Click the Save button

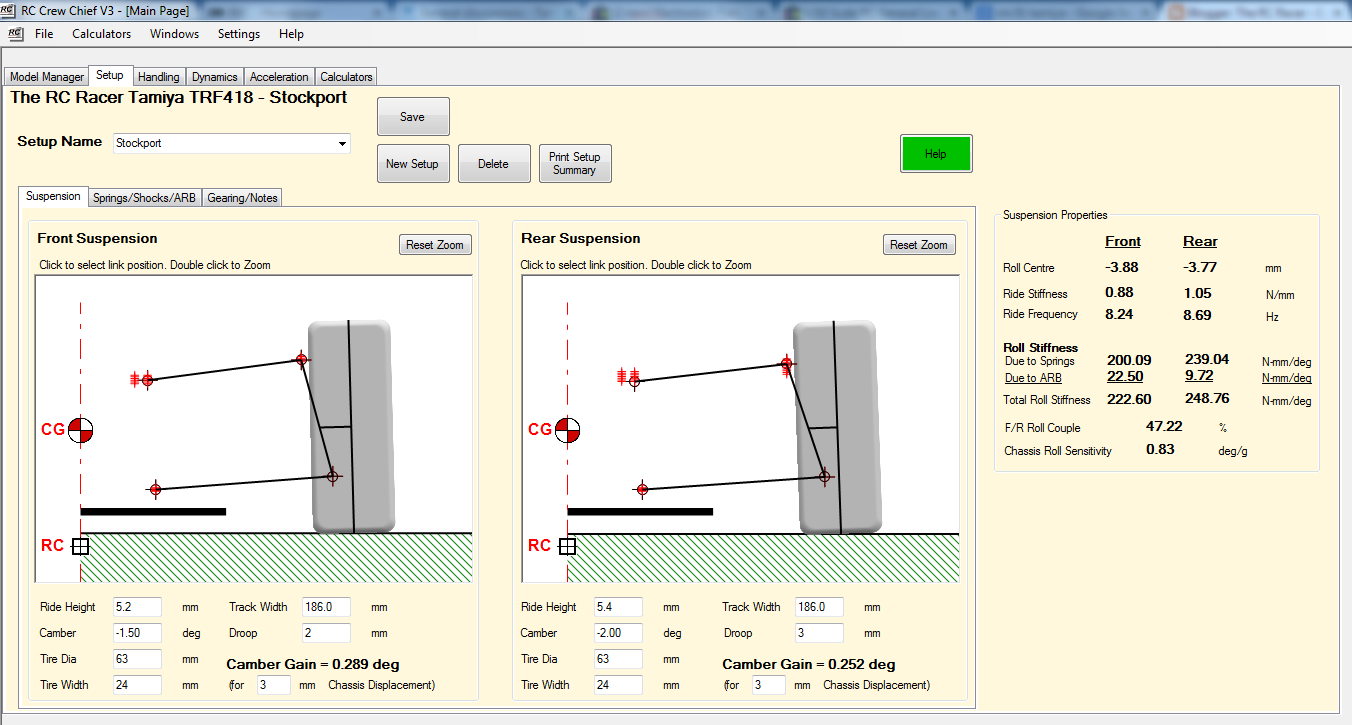click(x=413, y=117)
